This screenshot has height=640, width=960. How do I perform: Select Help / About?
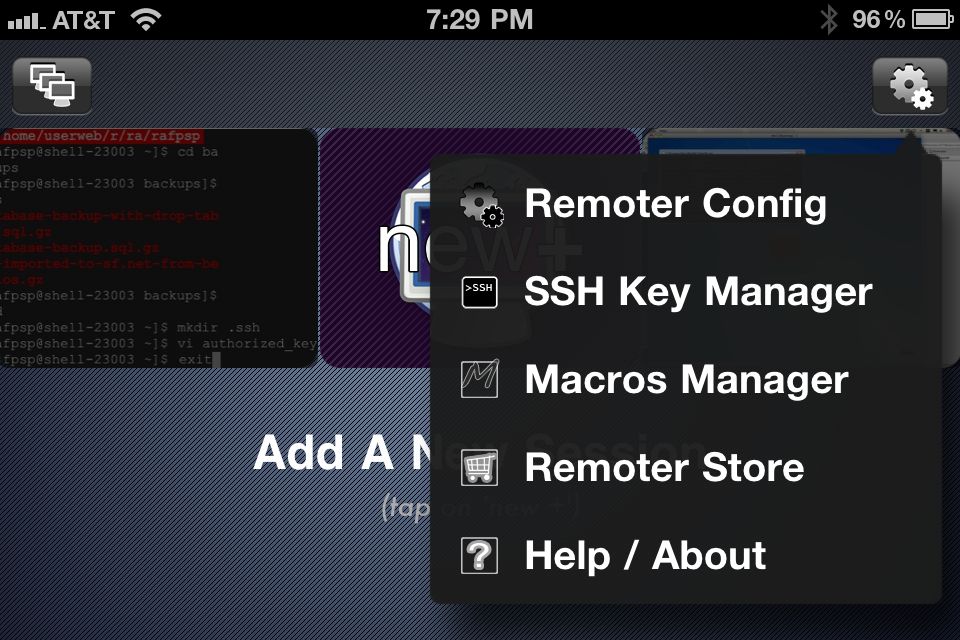point(686,555)
